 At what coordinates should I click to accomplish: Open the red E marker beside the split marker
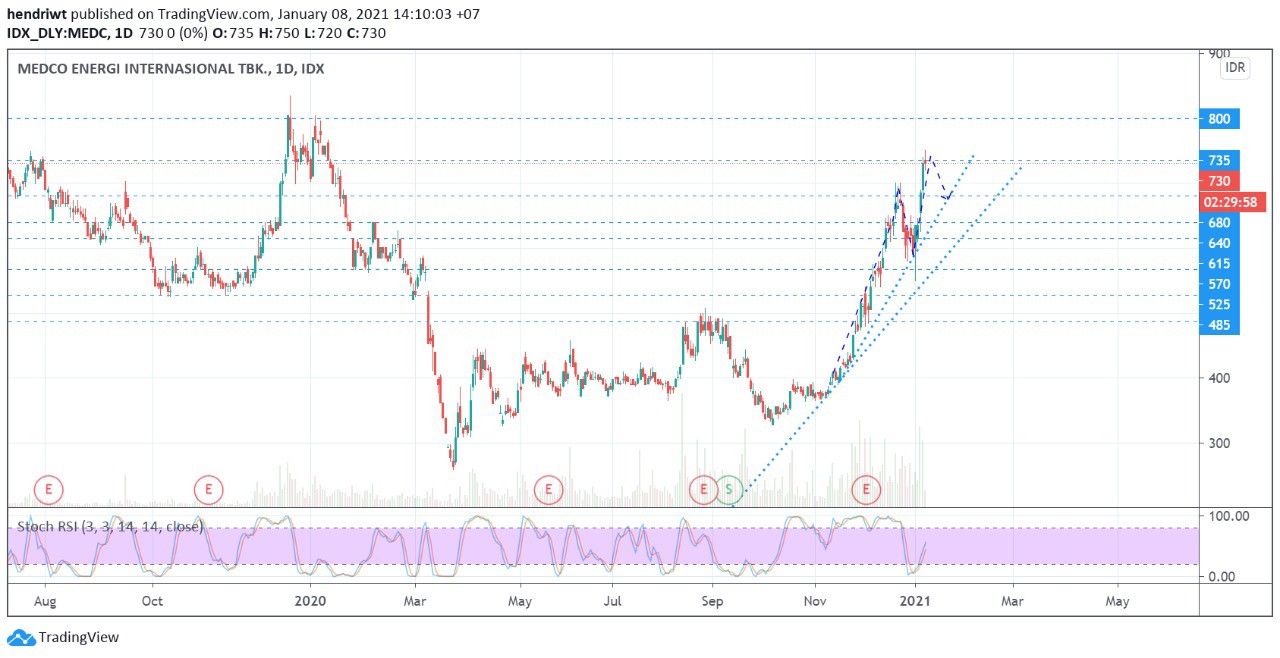point(704,490)
